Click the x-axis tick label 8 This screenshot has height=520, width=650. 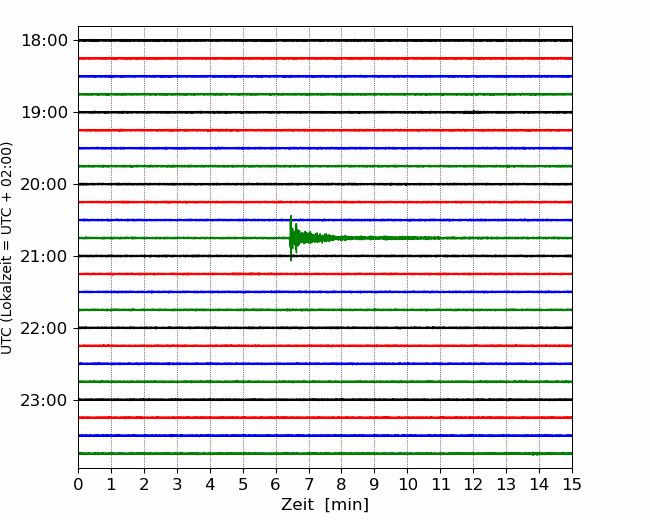pos(342,484)
